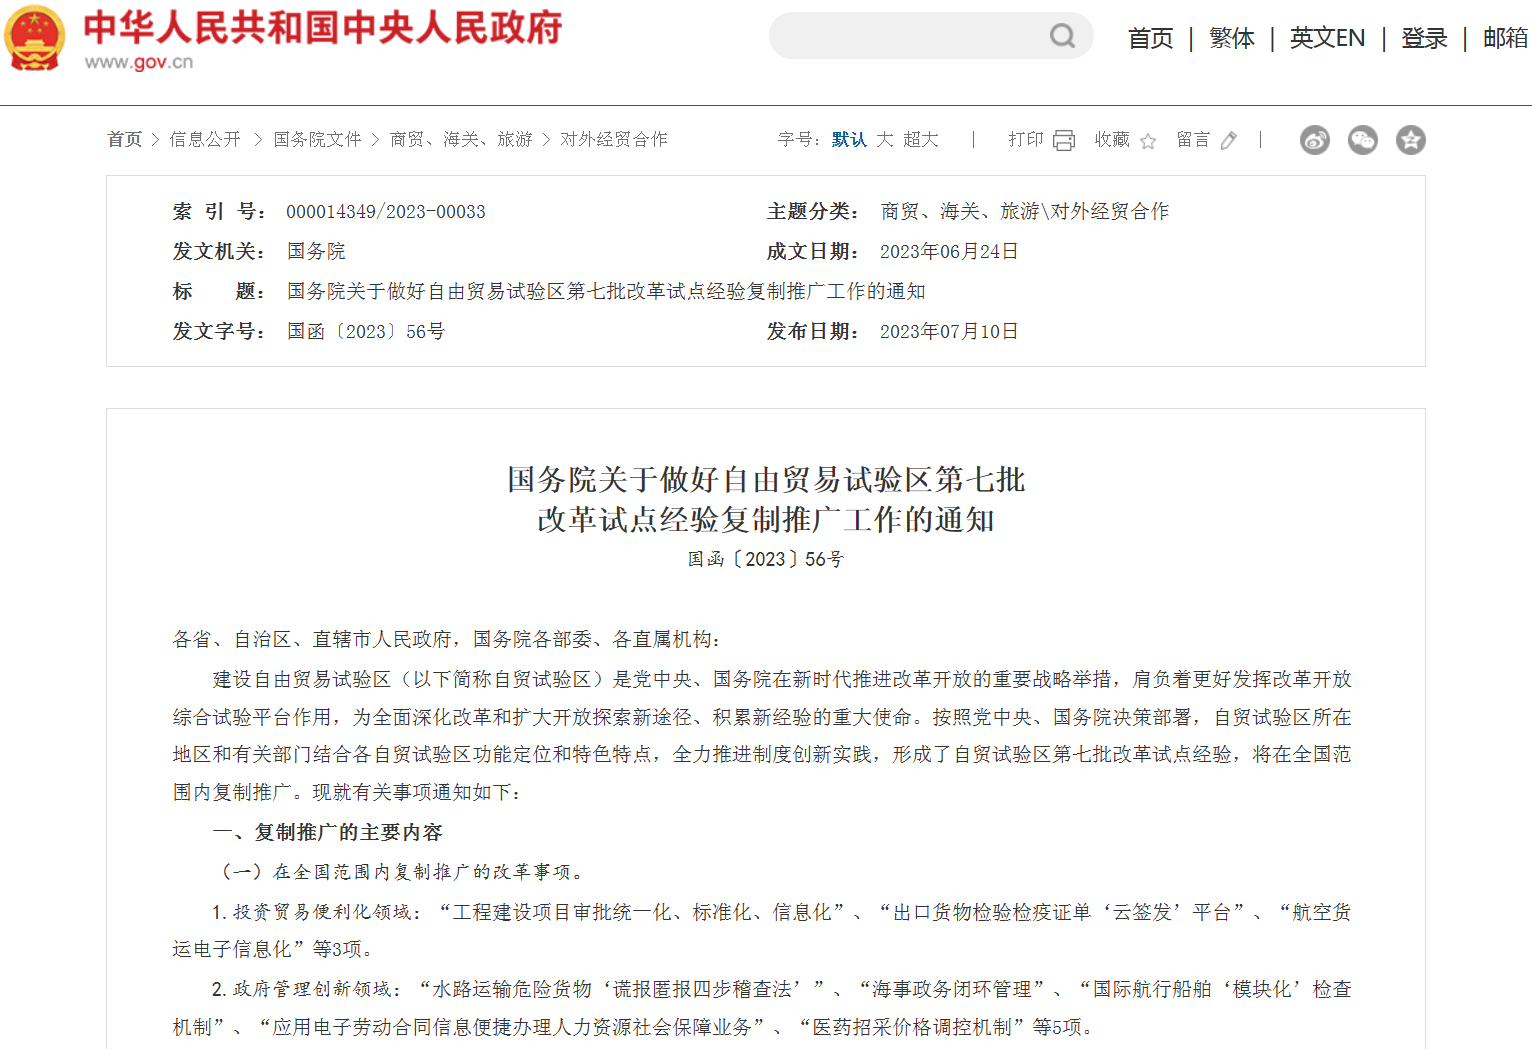Open the 邮箱 mailbox link
This screenshot has width=1532, height=1049.
(x=1504, y=37)
